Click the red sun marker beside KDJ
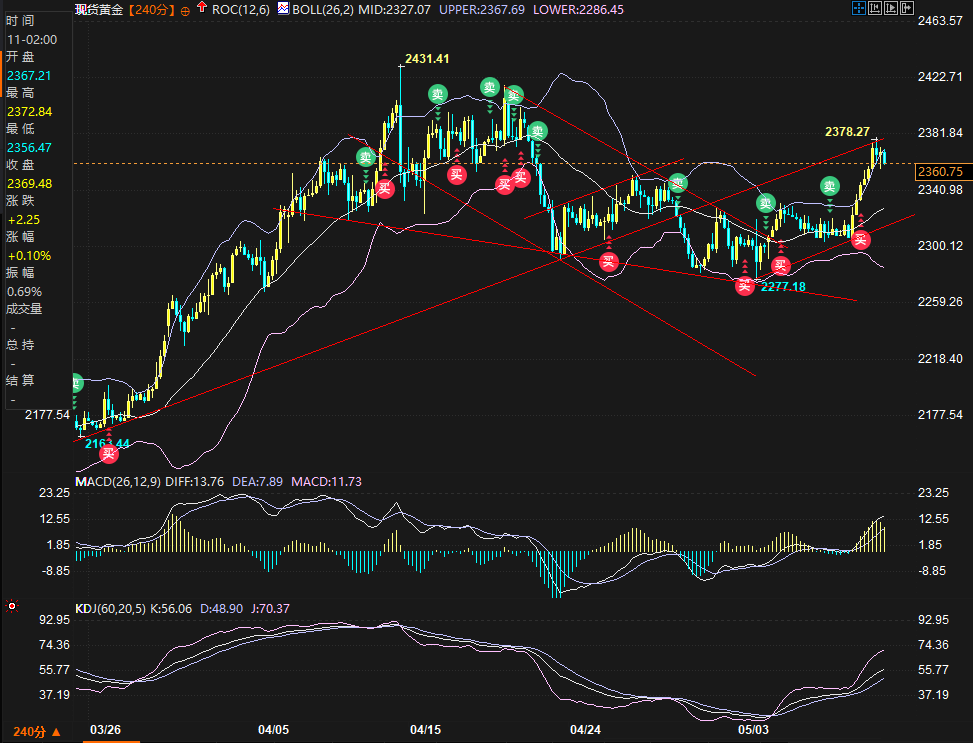973x743 pixels. coord(11,606)
